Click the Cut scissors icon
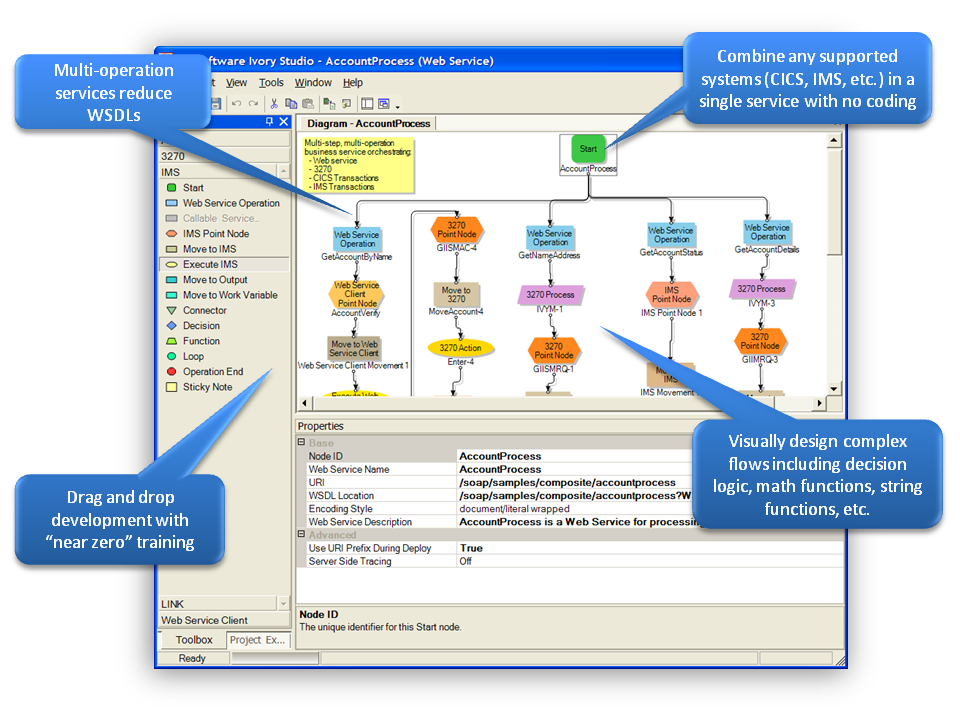This screenshot has height=720, width=960. click(x=274, y=104)
